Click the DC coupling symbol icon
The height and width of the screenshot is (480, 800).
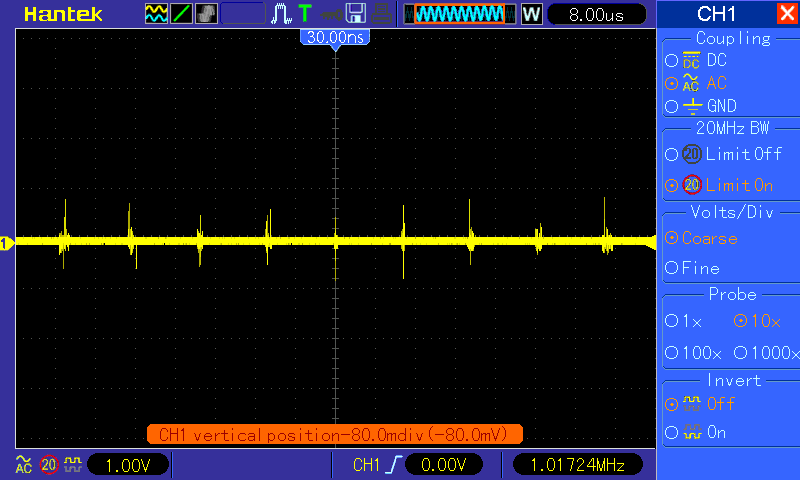click(x=691, y=60)
